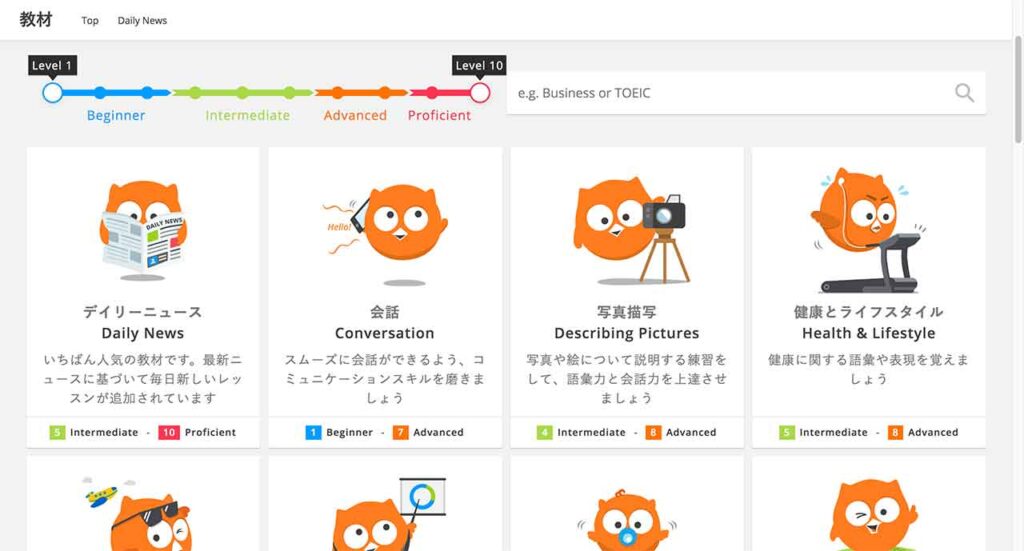Choose the Proficient level label
This screenshot has height=551, width=1024.
click(x=439, y=116)
